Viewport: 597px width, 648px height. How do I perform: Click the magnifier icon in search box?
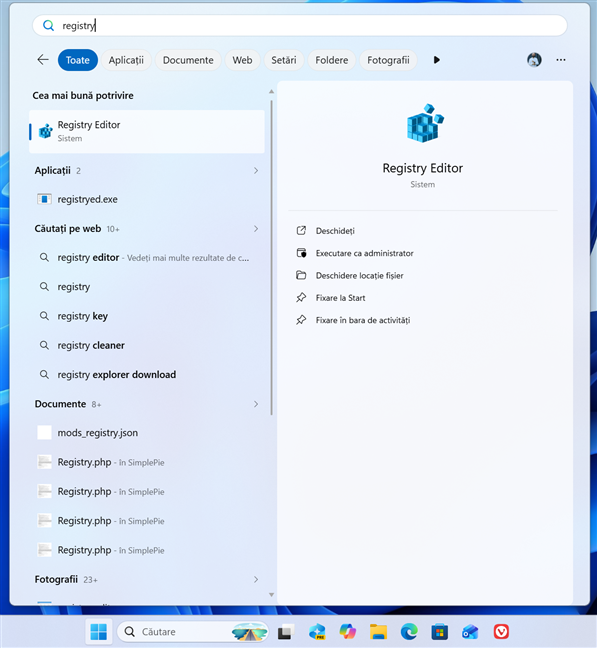(48, 26)
